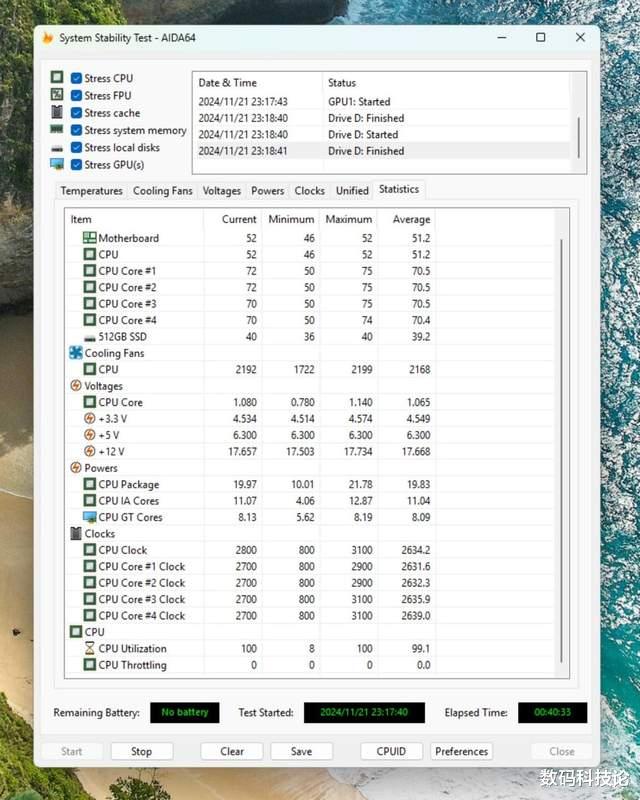Switch to the Unified tab
This screenshot has height=800, width=640.
(352, 191)
